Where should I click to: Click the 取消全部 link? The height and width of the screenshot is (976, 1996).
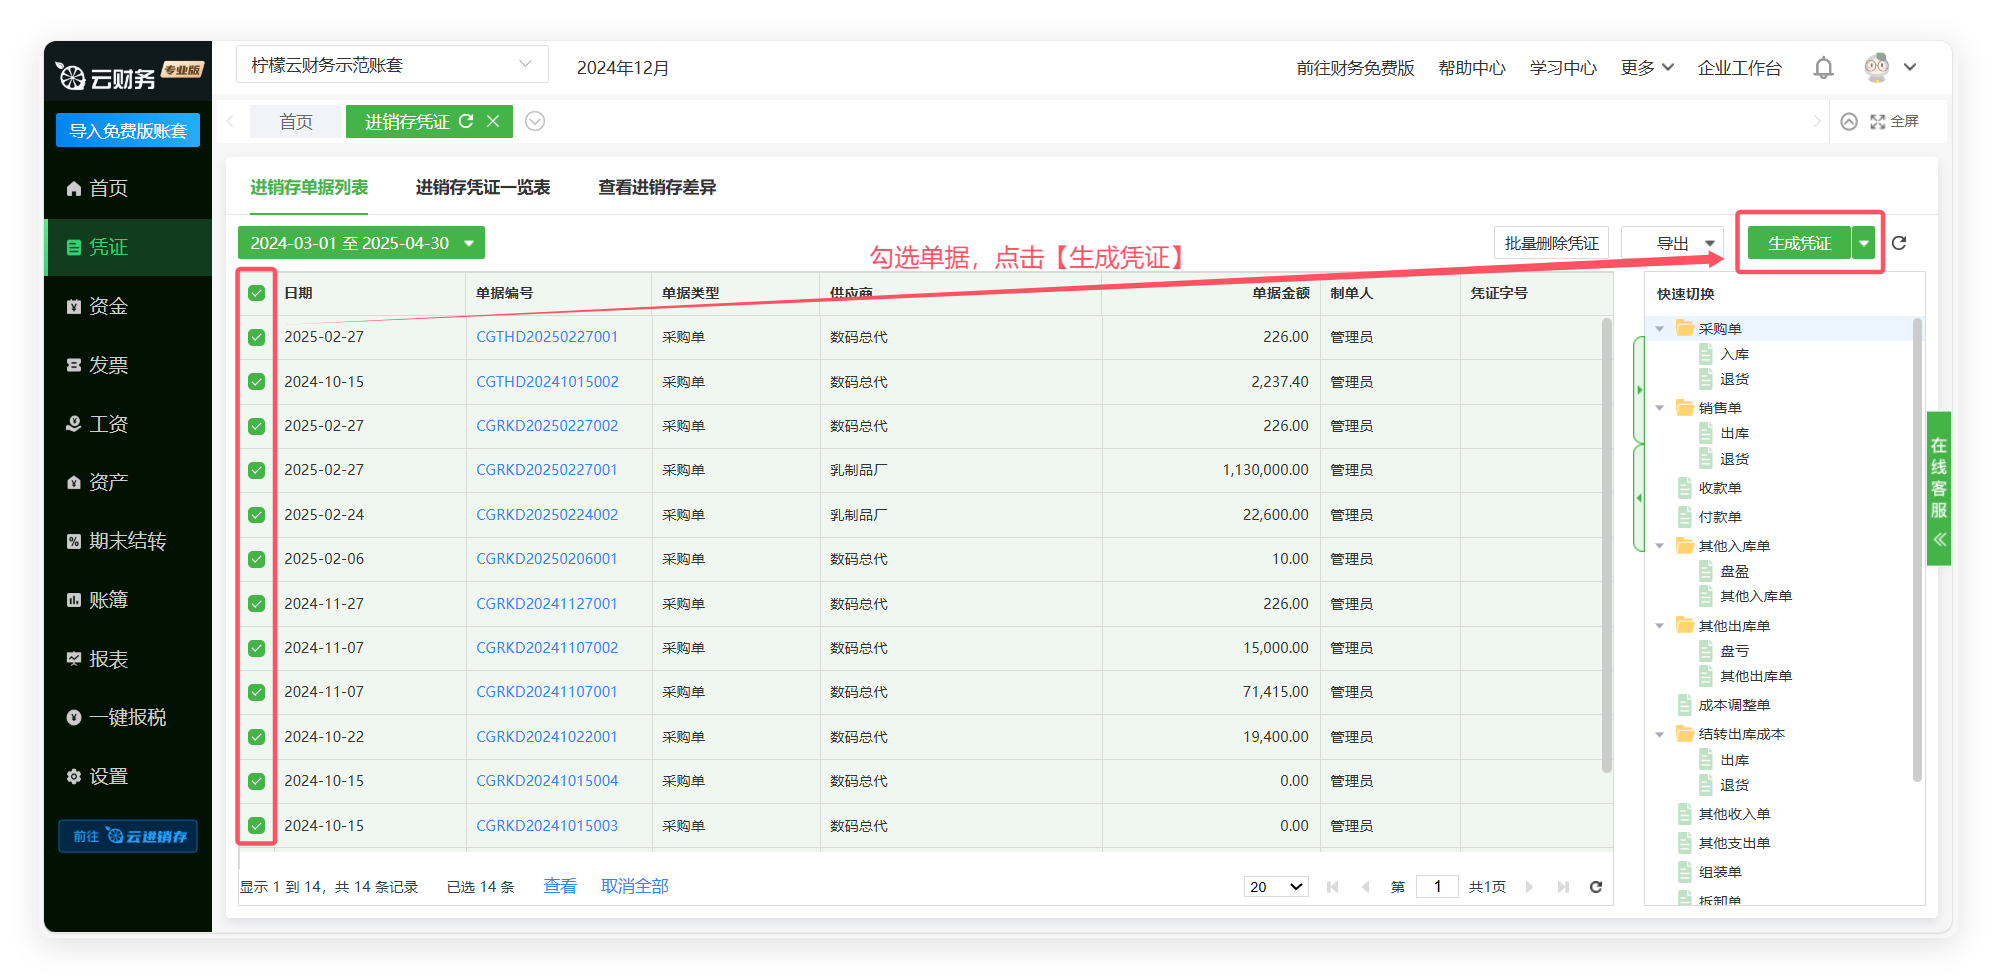[x=634, y=886]
